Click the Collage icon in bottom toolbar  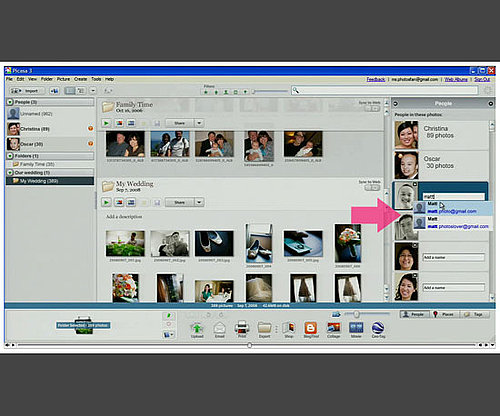[x=334, y=330]
